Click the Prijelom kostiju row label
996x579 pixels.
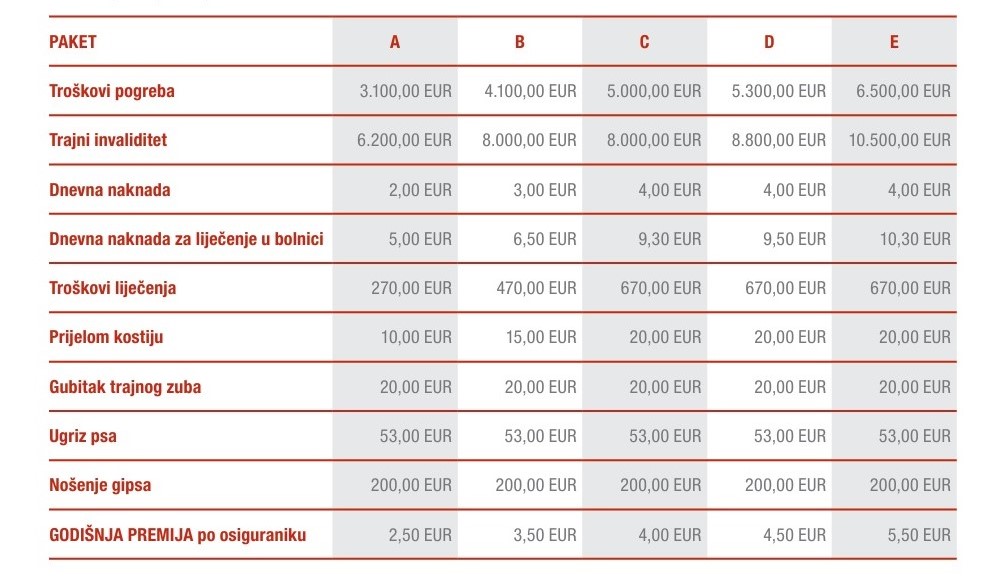click(106, 337)
